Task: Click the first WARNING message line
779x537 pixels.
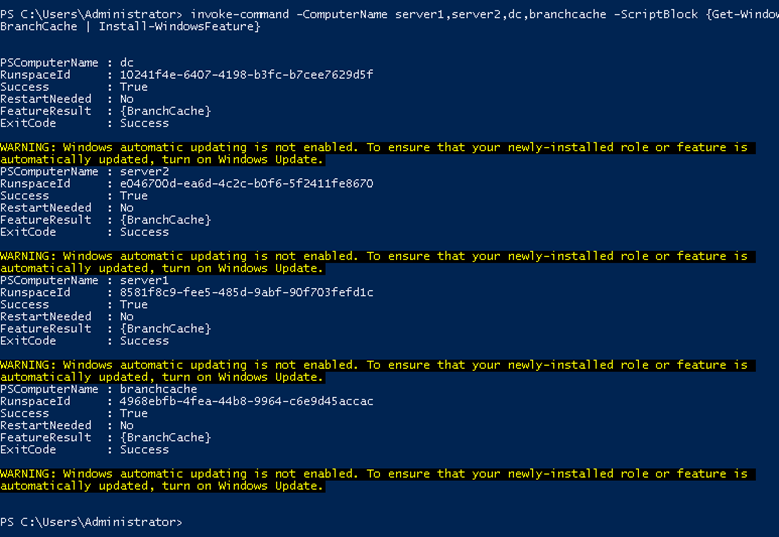Action: pyautogui.click(x=378, y=153)
